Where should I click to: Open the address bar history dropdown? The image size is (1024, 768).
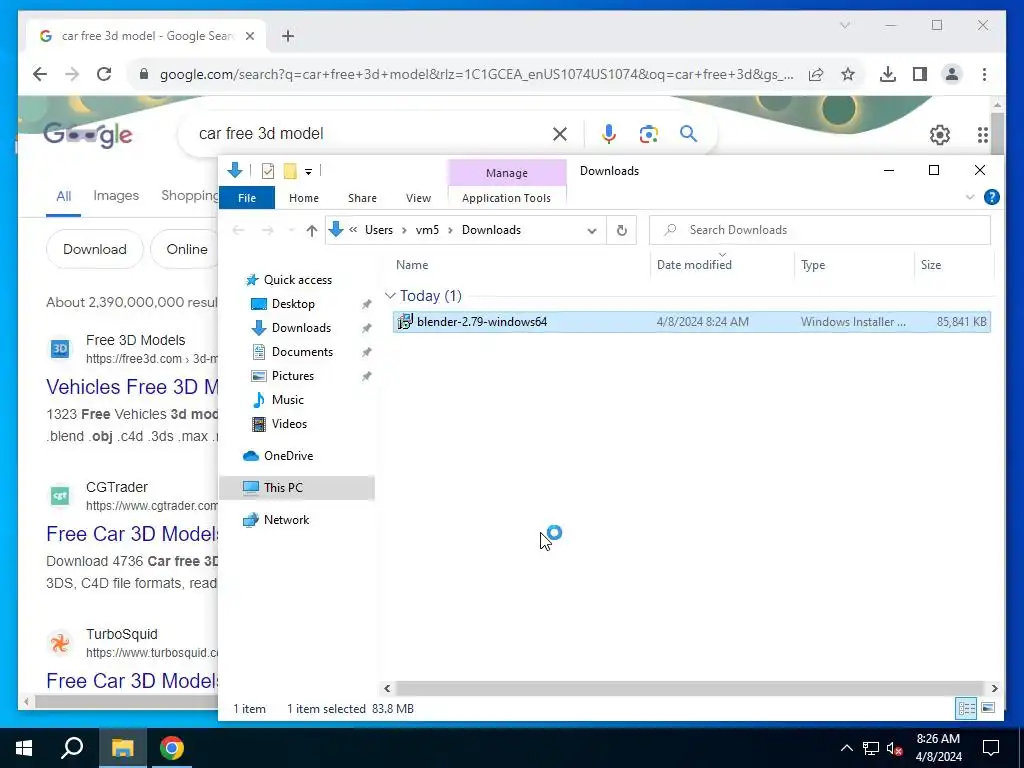tap(592, 231)
